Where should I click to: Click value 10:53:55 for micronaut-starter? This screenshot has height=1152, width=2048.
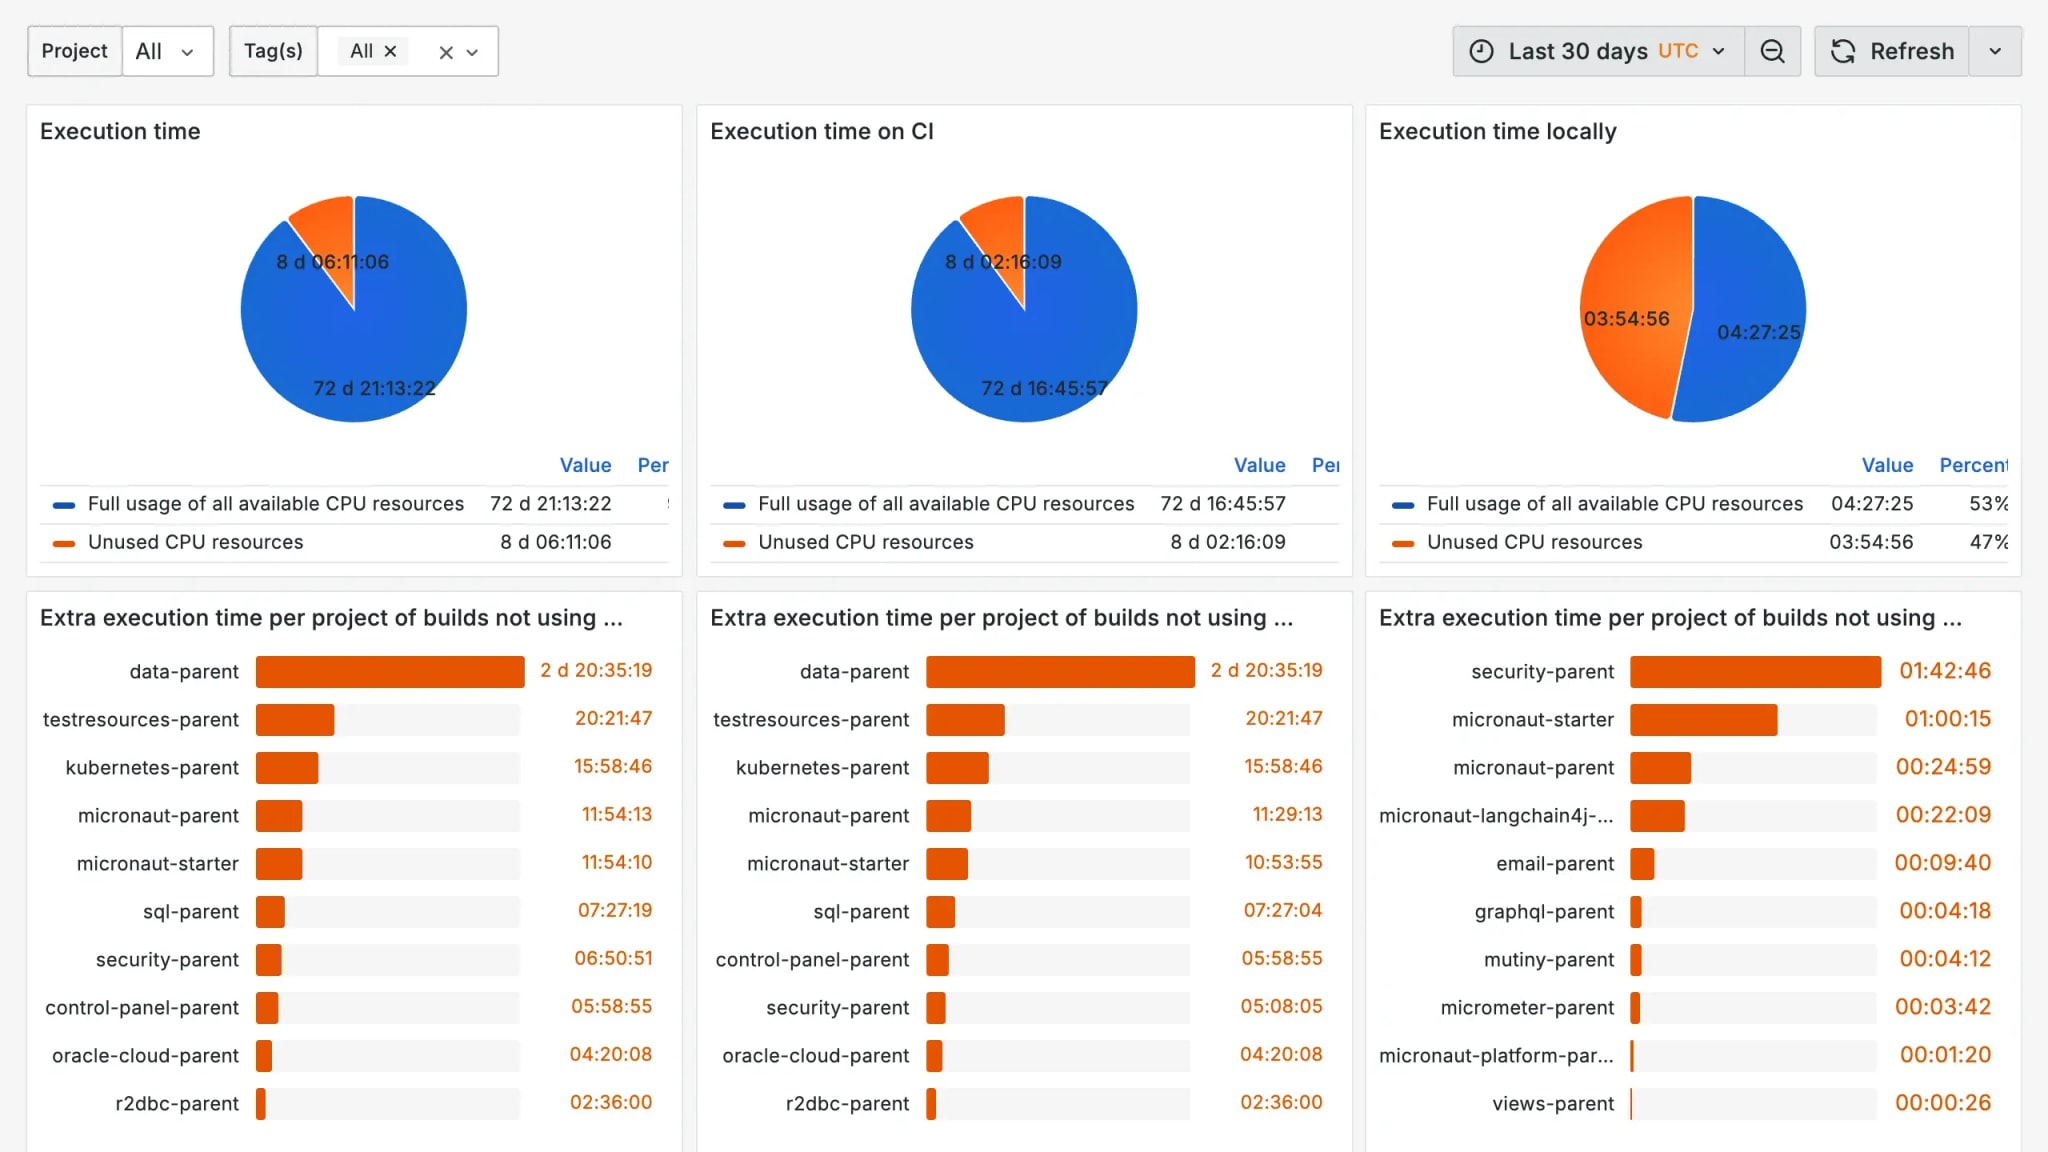(x=1283, y=863)
